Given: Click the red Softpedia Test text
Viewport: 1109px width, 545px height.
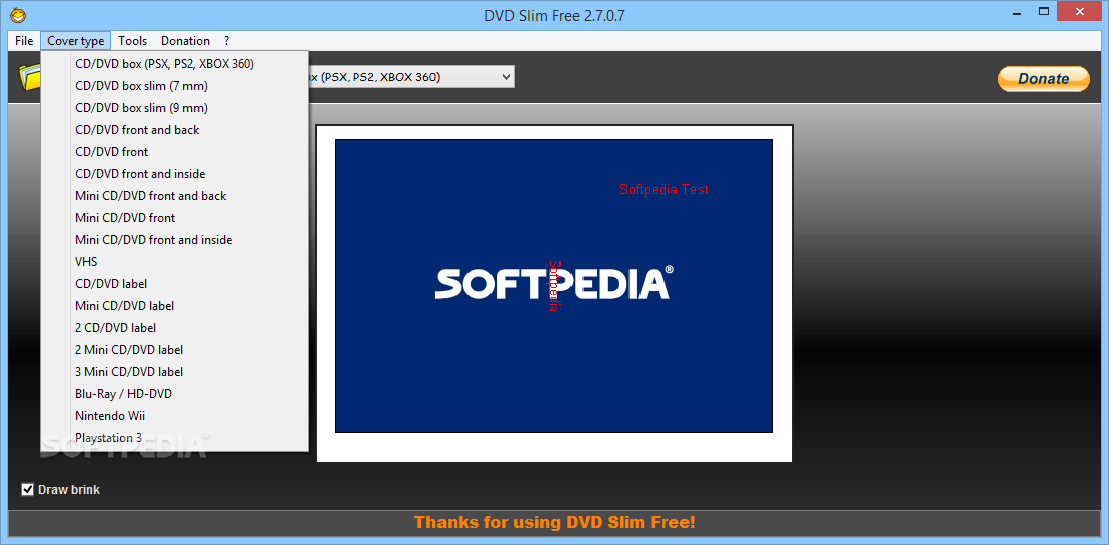Looking at the screenshot, I should point(663,189).
